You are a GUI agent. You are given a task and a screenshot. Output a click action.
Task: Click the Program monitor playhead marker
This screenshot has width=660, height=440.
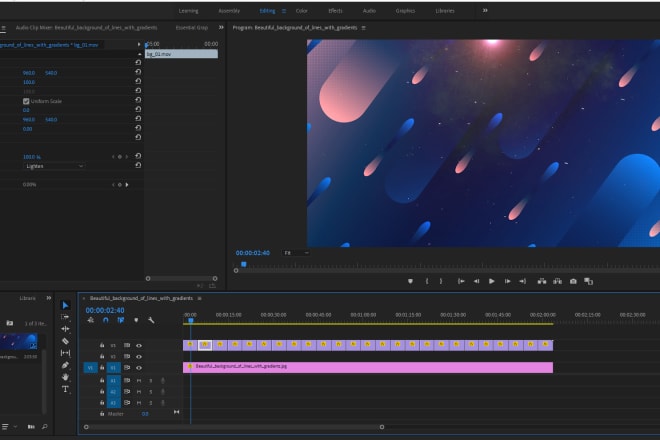pos(244,264)
